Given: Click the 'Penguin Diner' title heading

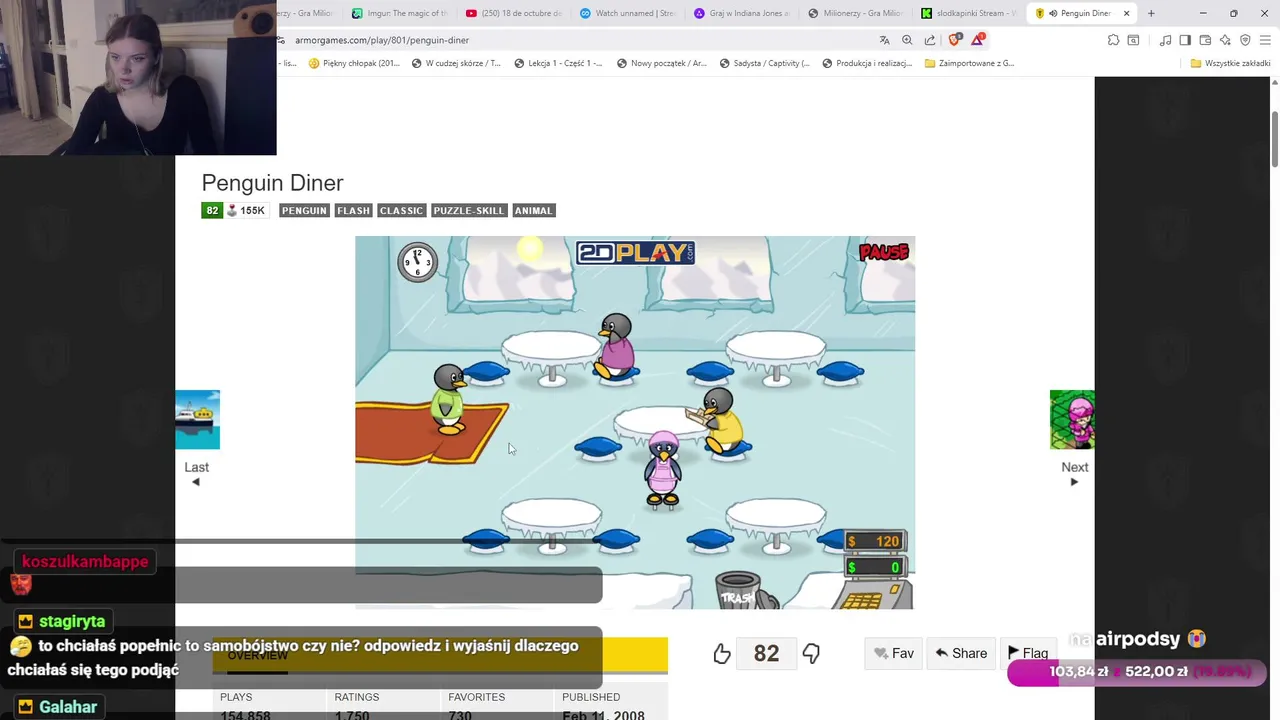Looking at the screenshot, I should tap(272, 183).
